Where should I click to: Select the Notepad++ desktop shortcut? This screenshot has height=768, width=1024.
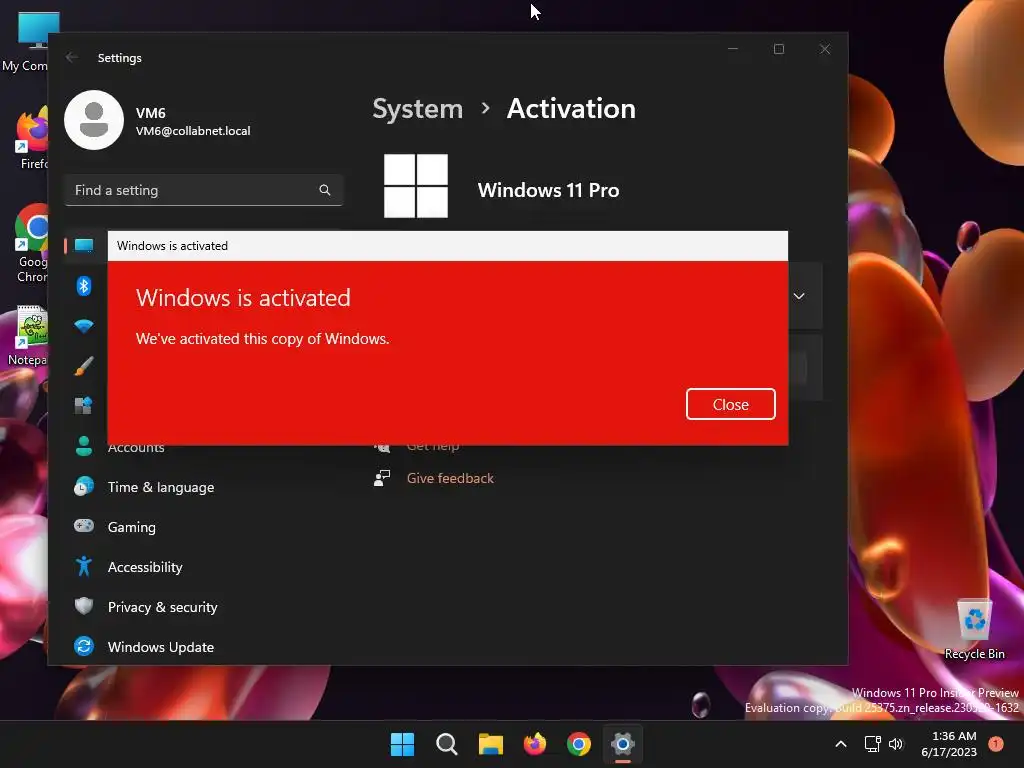point(28,336)
